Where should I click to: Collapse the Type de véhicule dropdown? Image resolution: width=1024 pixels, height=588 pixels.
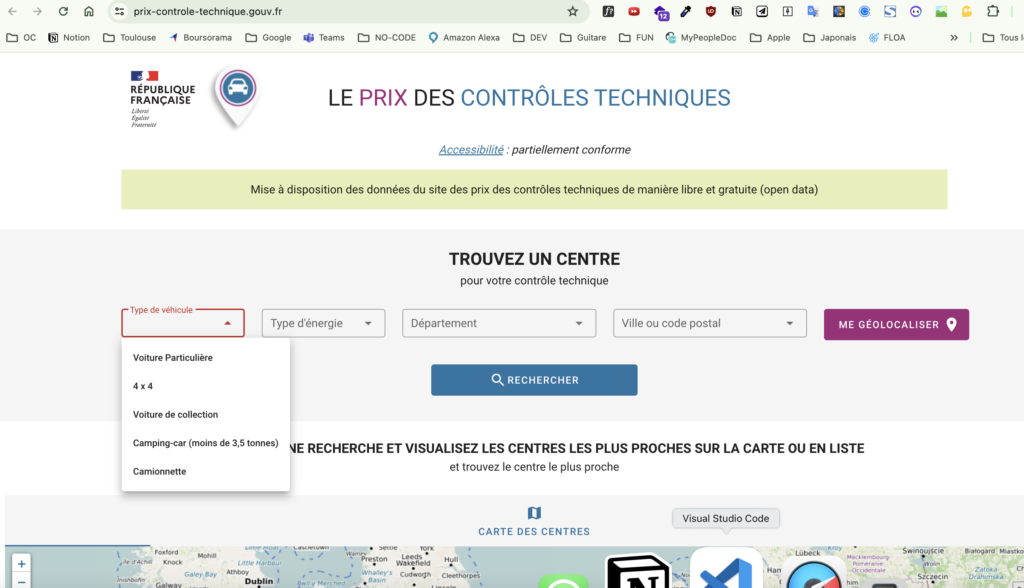(227, 323)
